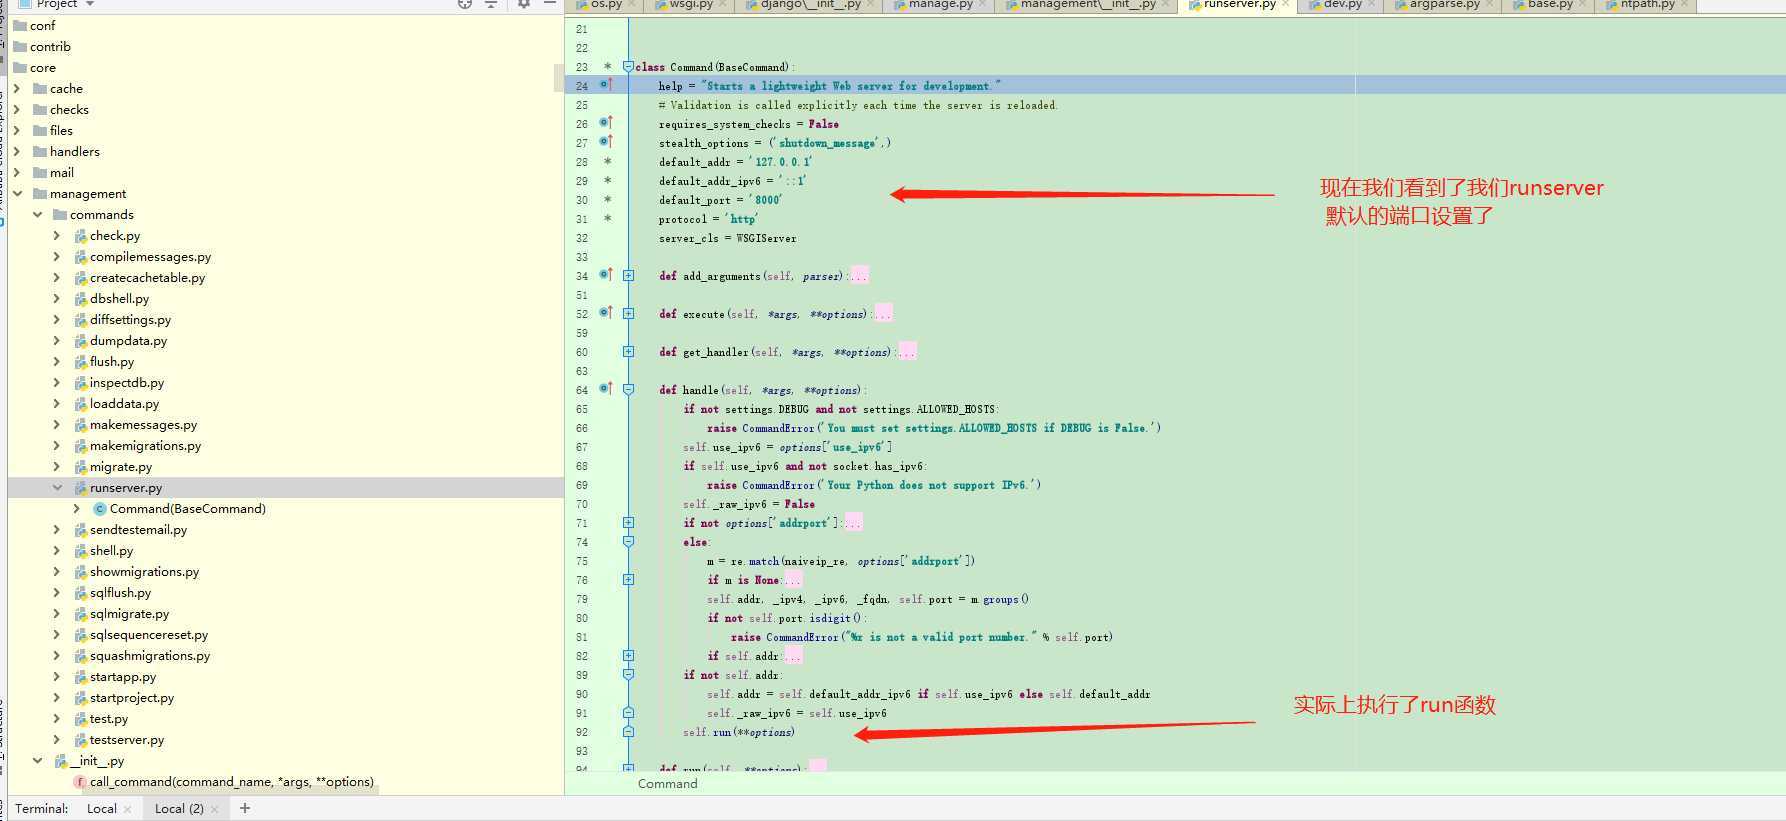The height and width of the screenshot is (821, 1786).
Task: Expand the folded block at line 71
Action: 628,522
